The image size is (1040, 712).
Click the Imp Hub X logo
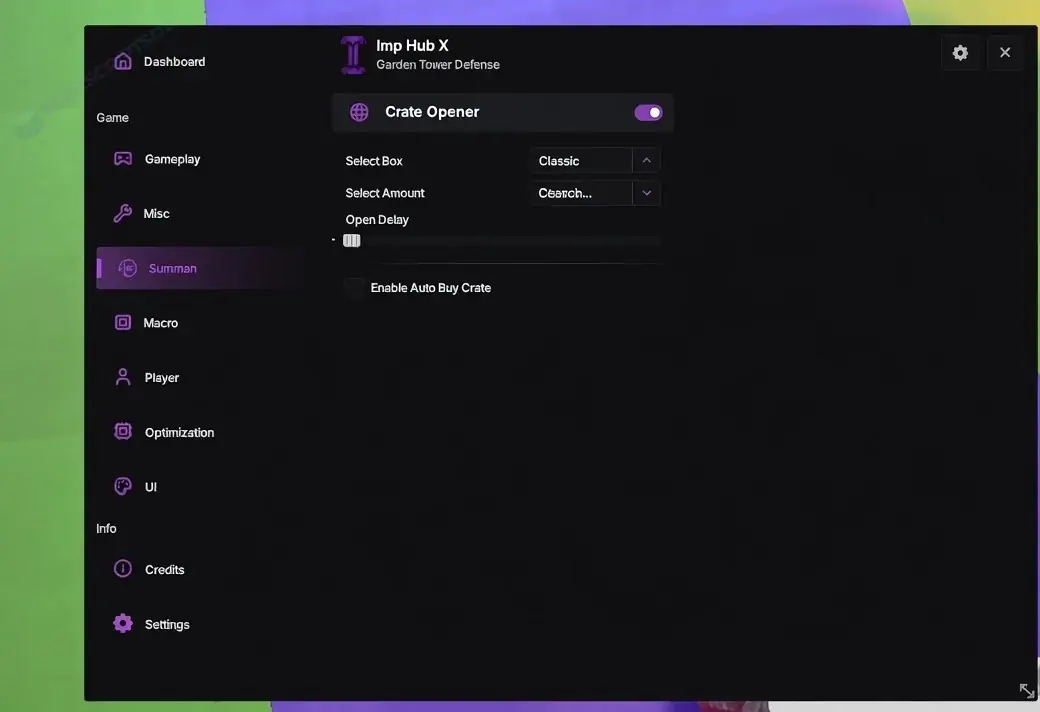click(x=353, y=55)
